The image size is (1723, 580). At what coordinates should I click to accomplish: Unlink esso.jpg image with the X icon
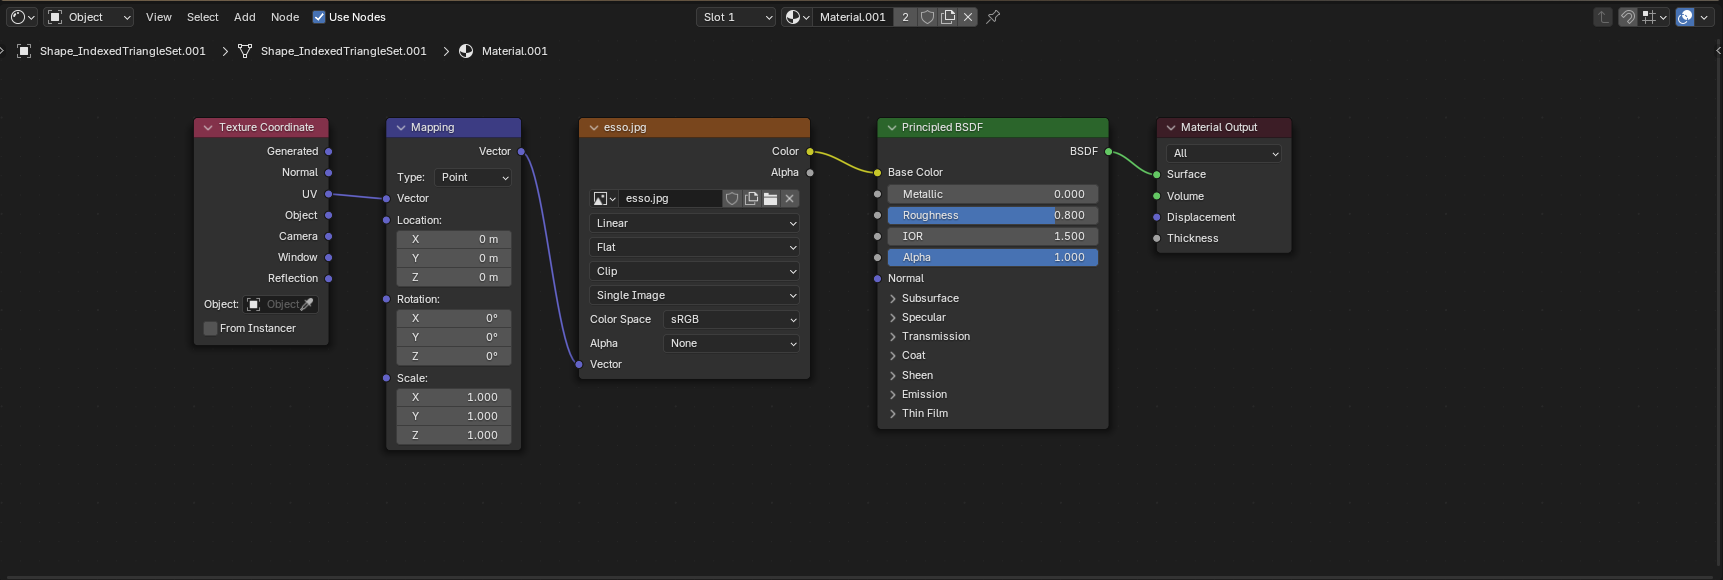[789, 199]
